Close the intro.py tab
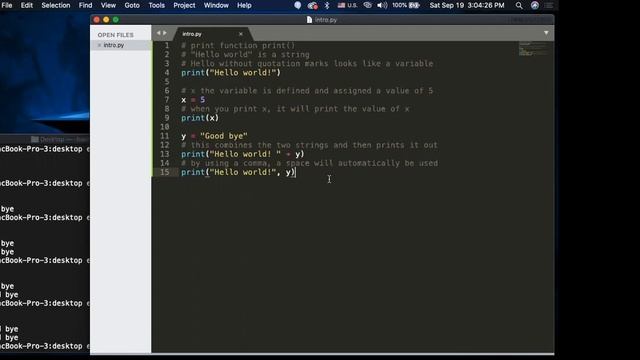Image resolution: width=640 pixels, height=360 pixels. point(241,34)
